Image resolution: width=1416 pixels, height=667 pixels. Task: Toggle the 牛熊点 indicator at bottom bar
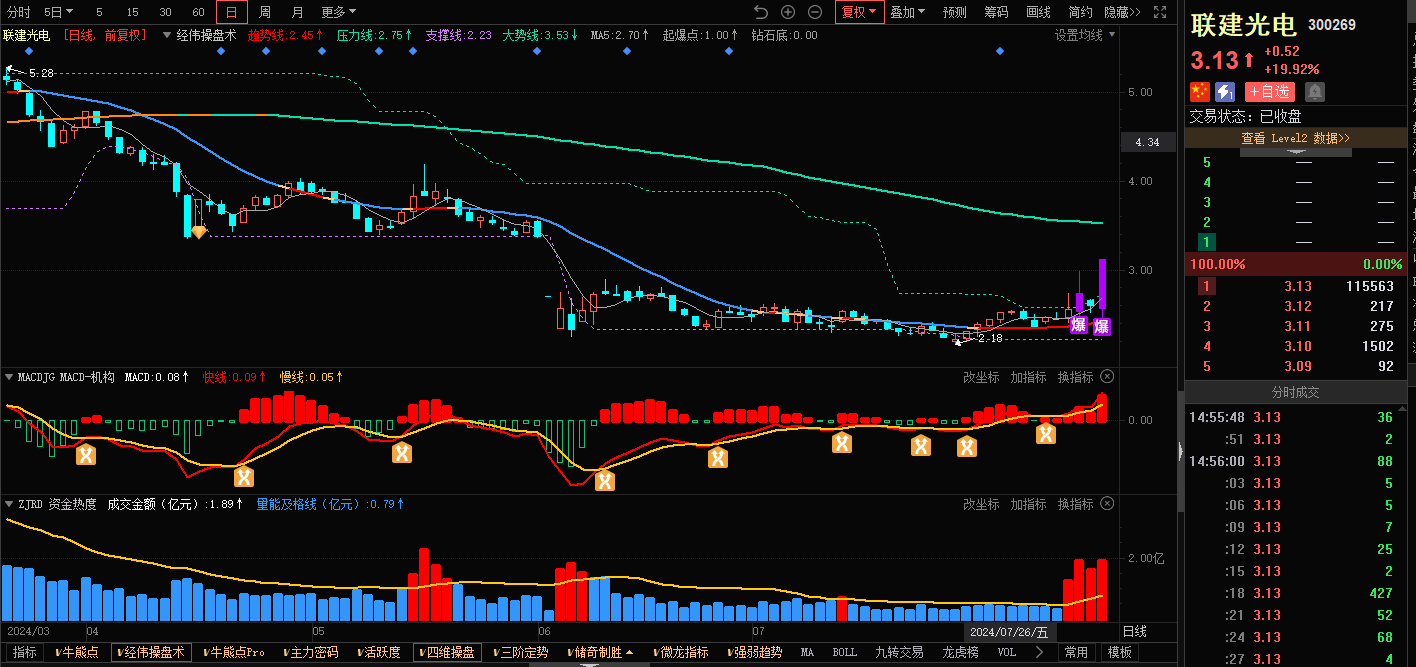pos(78,652)
